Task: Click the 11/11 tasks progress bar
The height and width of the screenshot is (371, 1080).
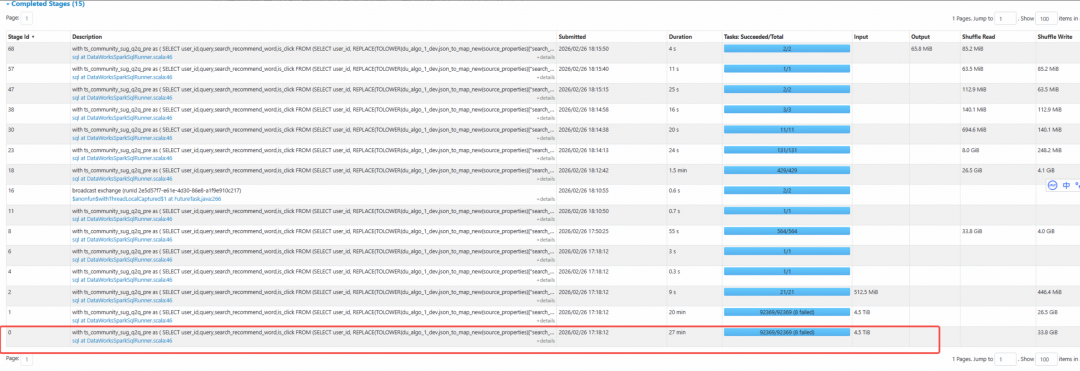Action: coord(786,129)
